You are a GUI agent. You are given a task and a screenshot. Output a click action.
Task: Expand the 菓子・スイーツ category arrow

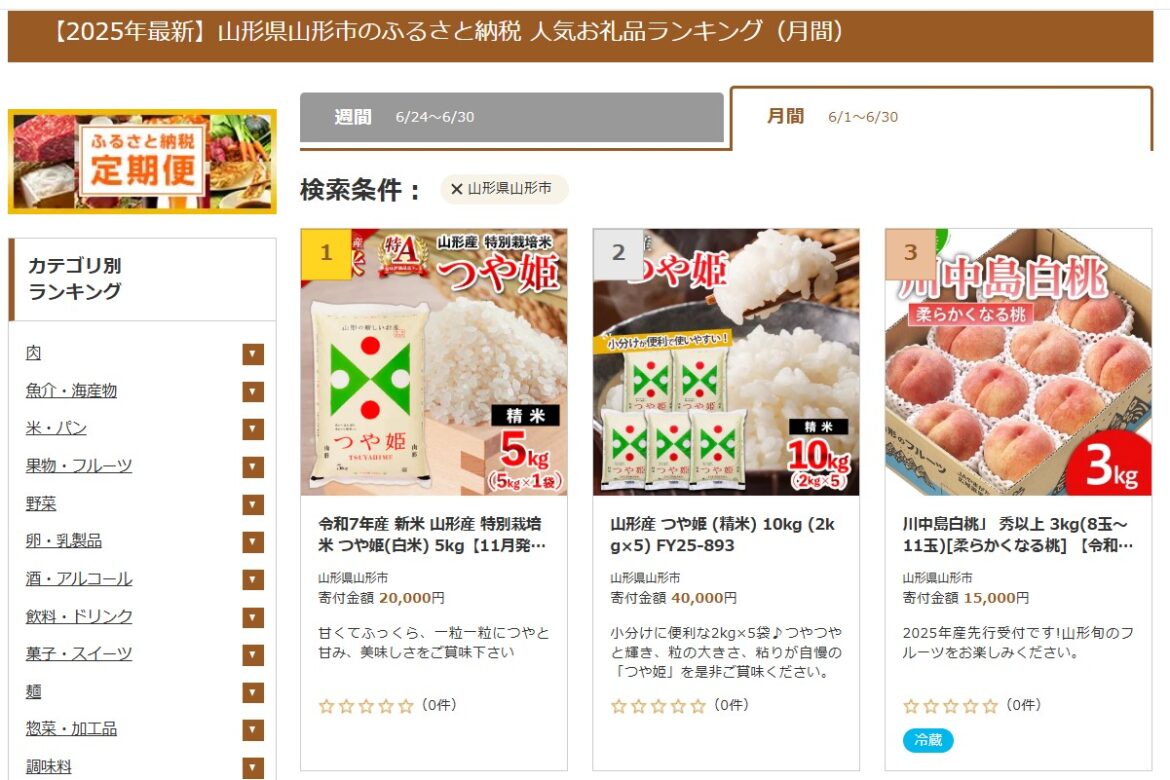coord(253,655)
